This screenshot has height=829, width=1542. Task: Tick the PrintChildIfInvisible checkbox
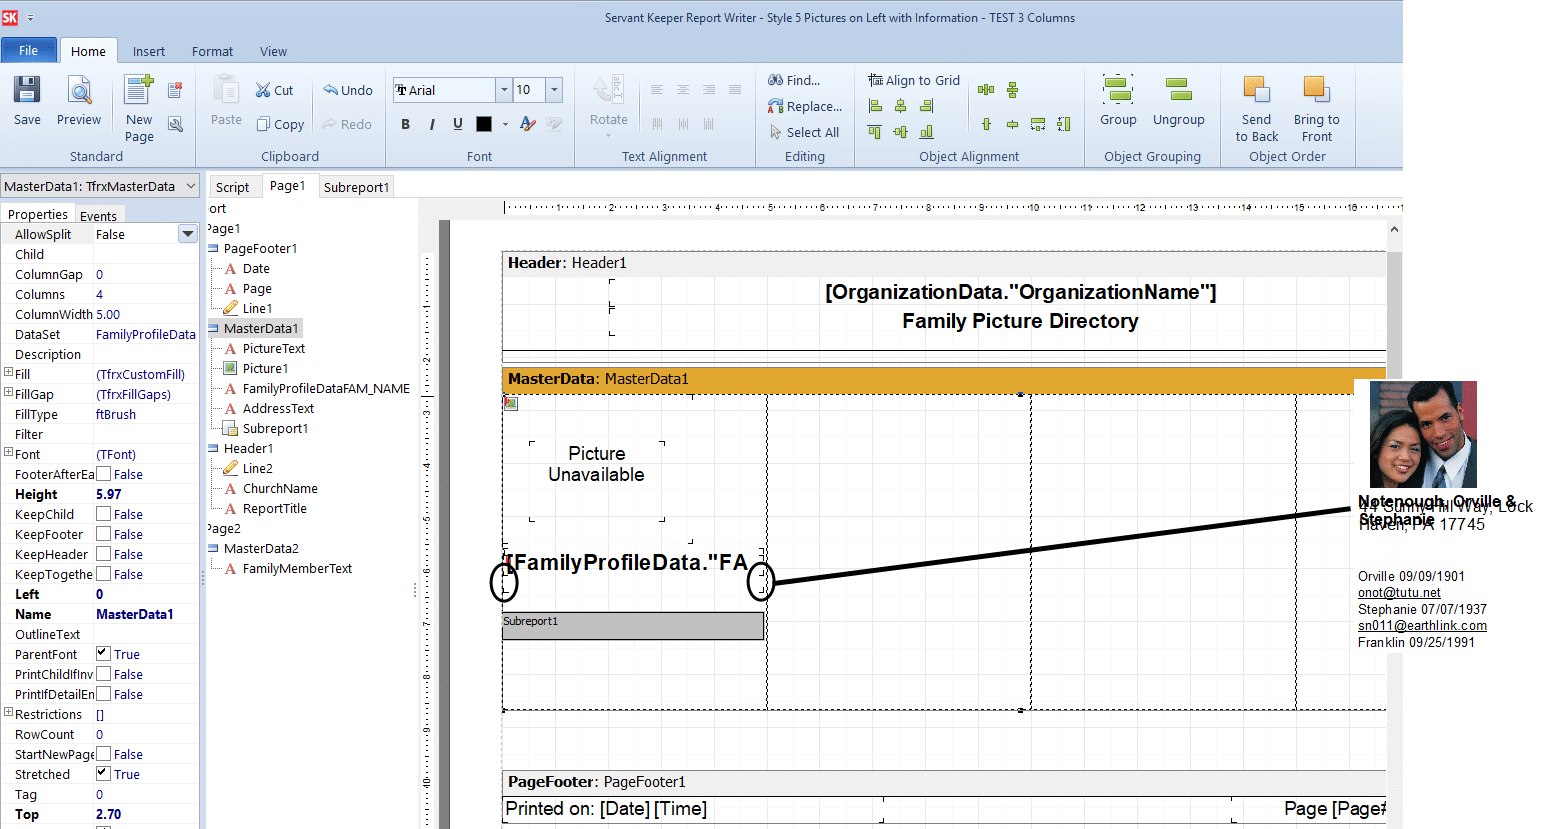[103, 674]
